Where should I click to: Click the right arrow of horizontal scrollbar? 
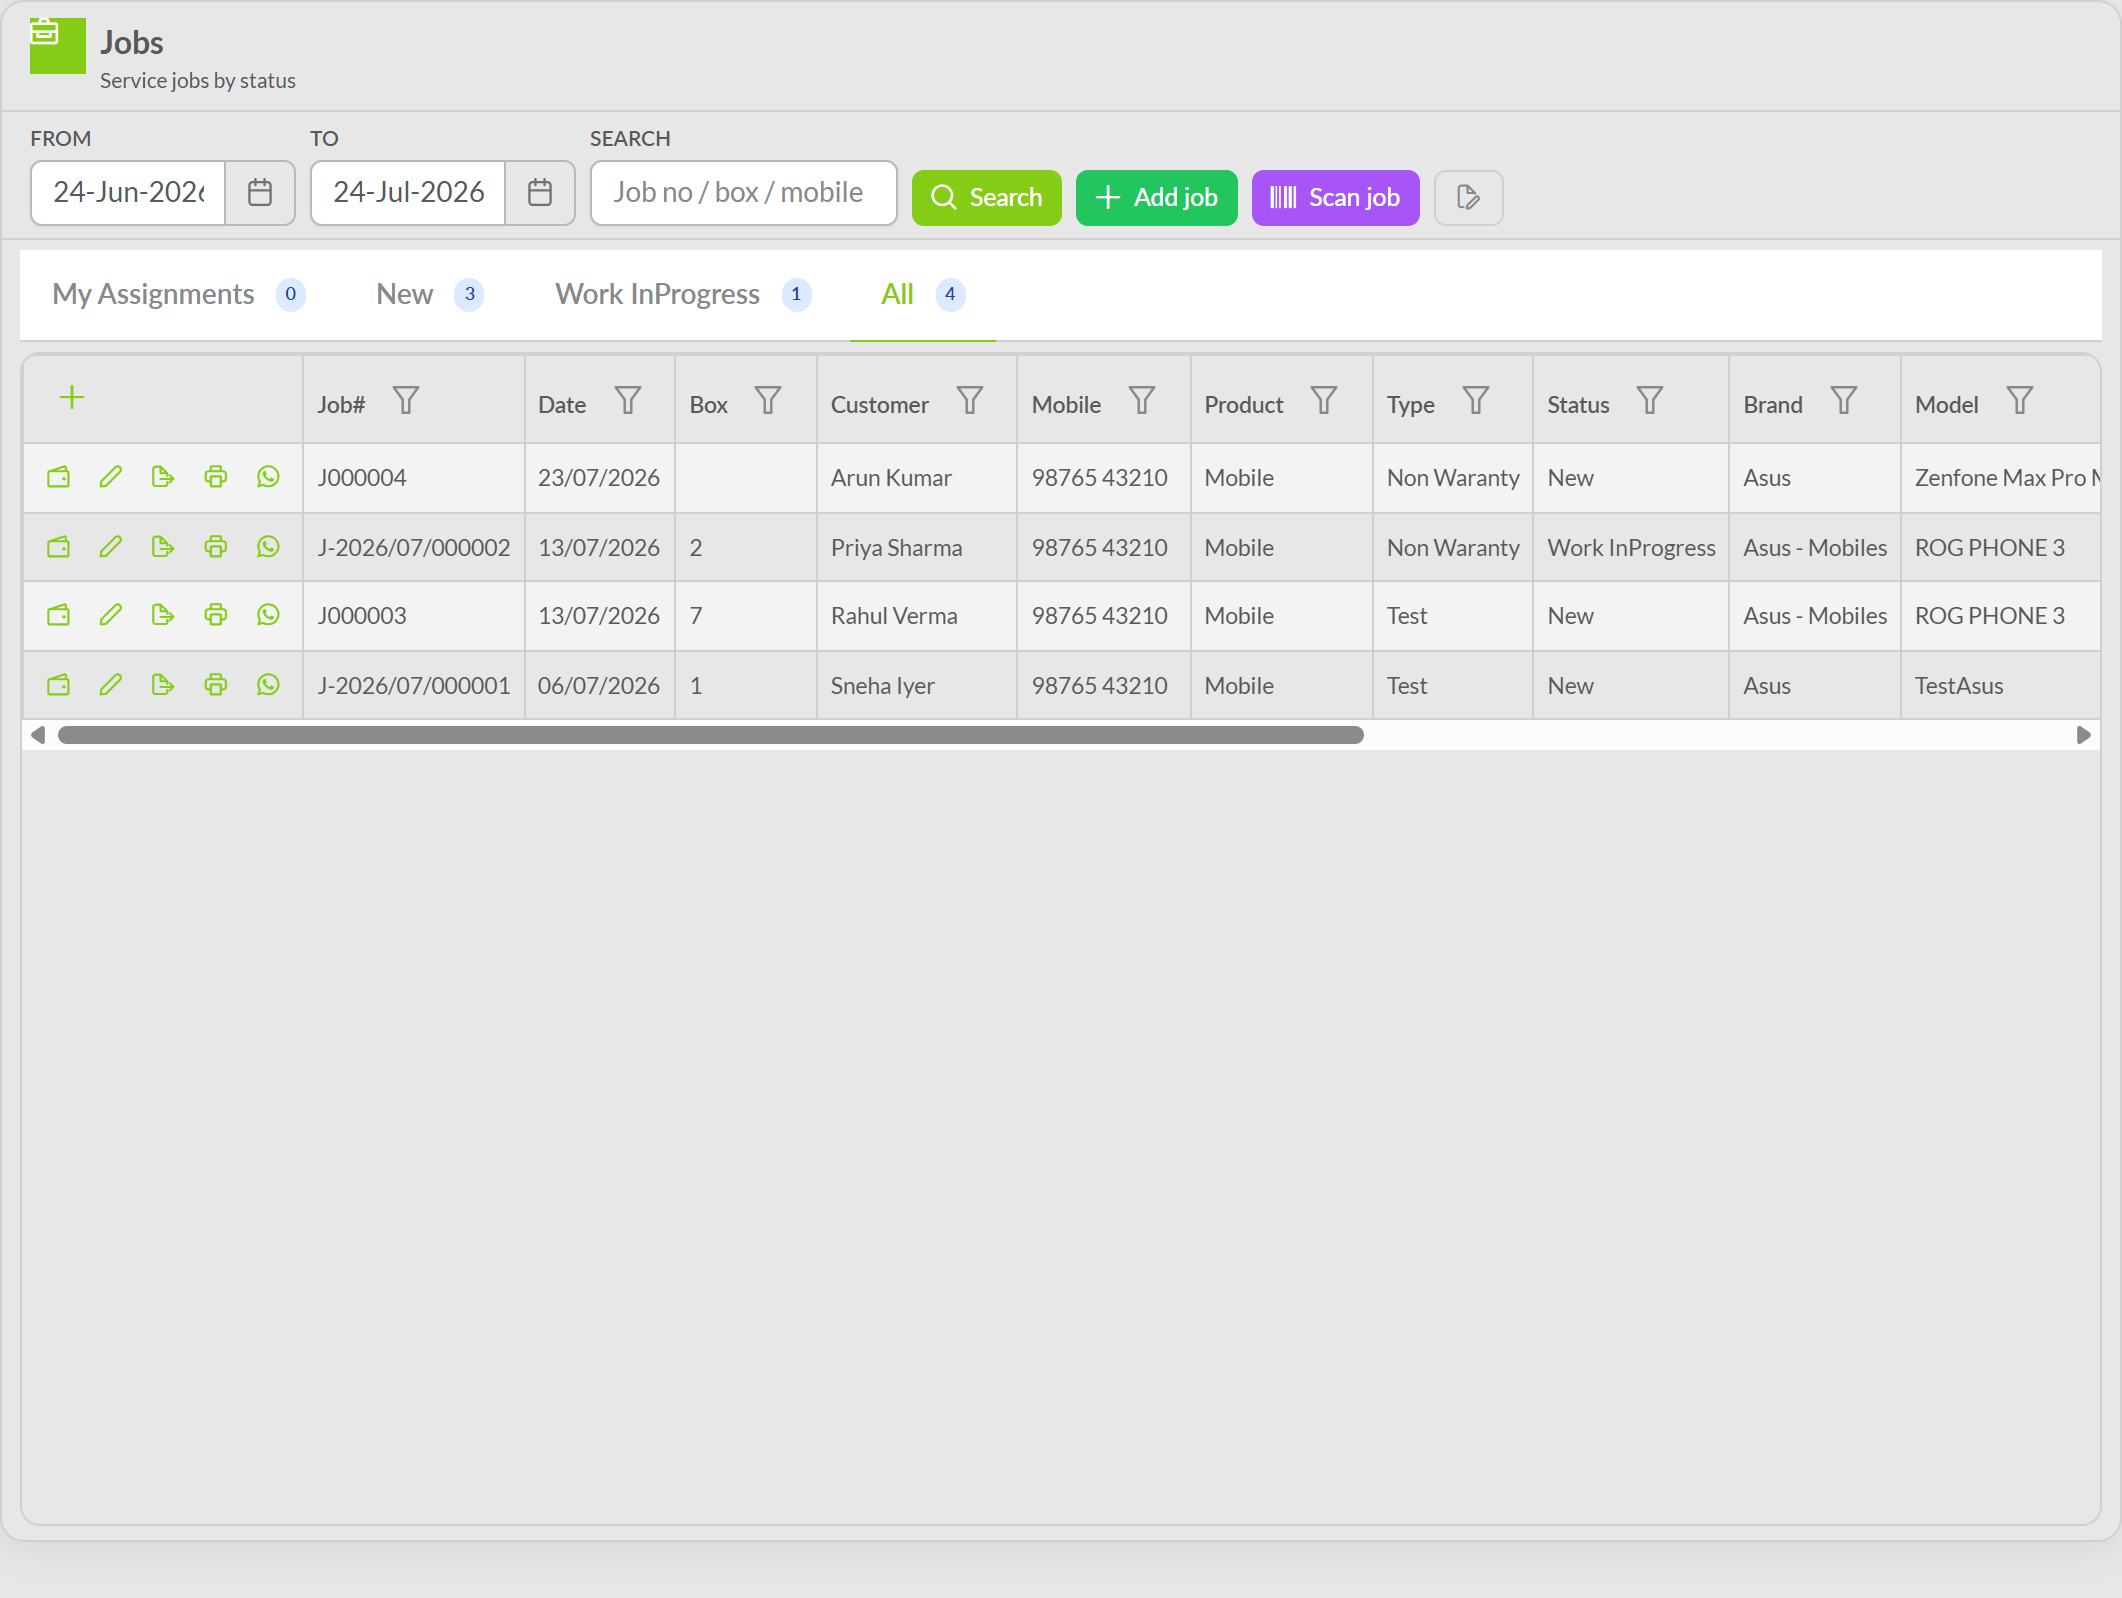pos(2084,735)
